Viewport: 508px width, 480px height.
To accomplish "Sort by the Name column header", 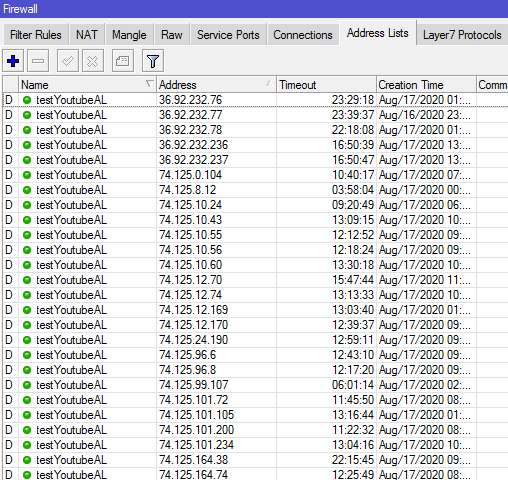I will point(87,85).
